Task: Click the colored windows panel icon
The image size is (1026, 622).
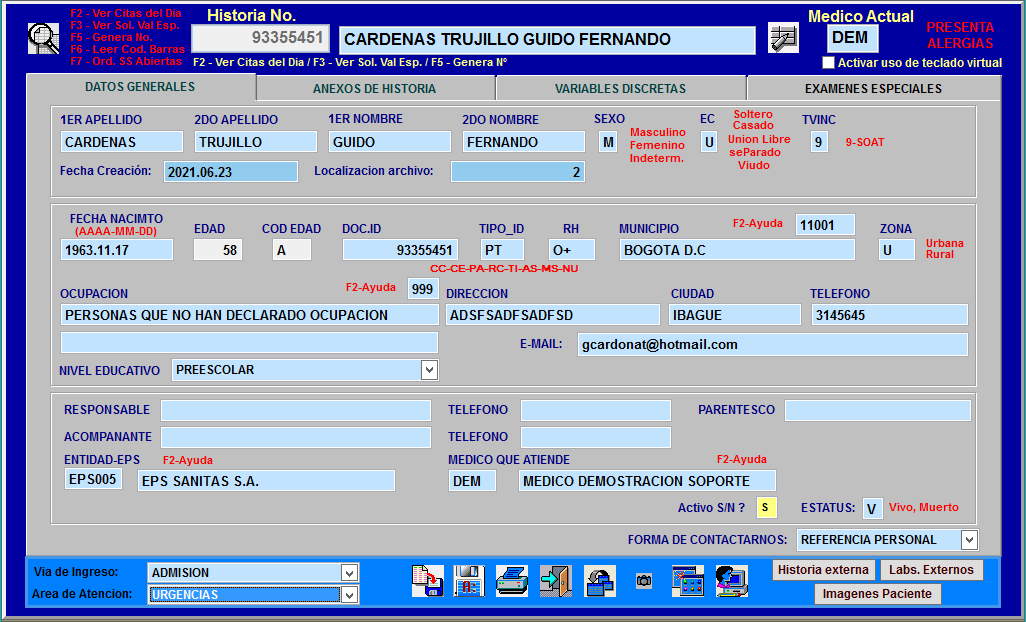Action: pyautogui.click(x=688, y=581)
